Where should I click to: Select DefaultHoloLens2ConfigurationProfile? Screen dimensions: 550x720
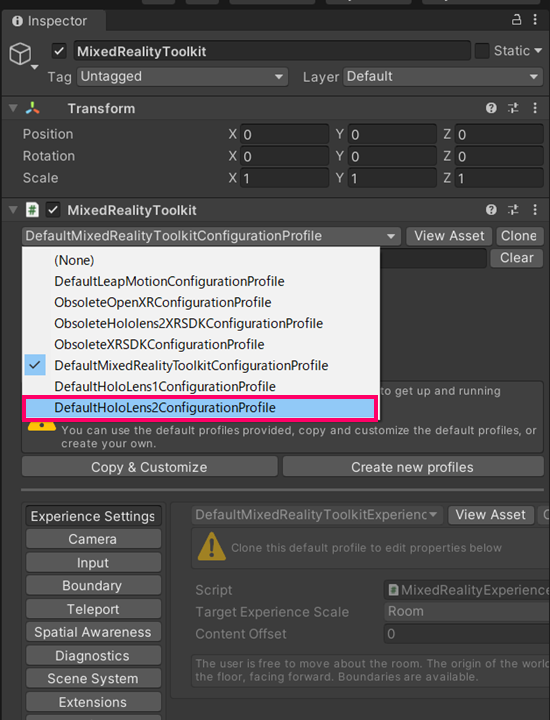coord(200,408)
